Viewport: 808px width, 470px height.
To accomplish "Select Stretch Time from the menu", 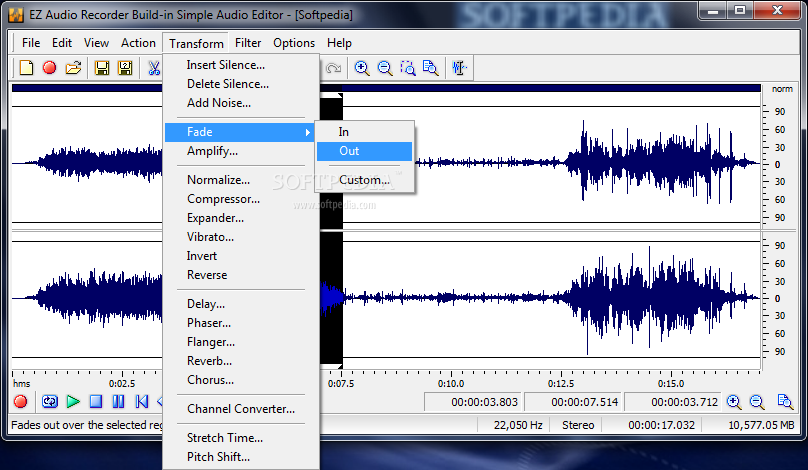I will [x=240, y=438].
